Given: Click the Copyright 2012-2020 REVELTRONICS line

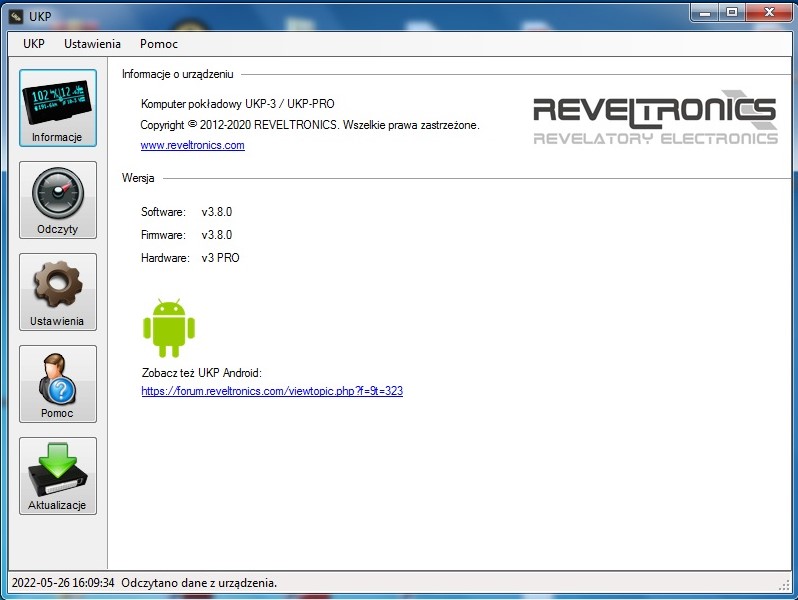Looking at the screenshot, I should [x=310, y=125].
